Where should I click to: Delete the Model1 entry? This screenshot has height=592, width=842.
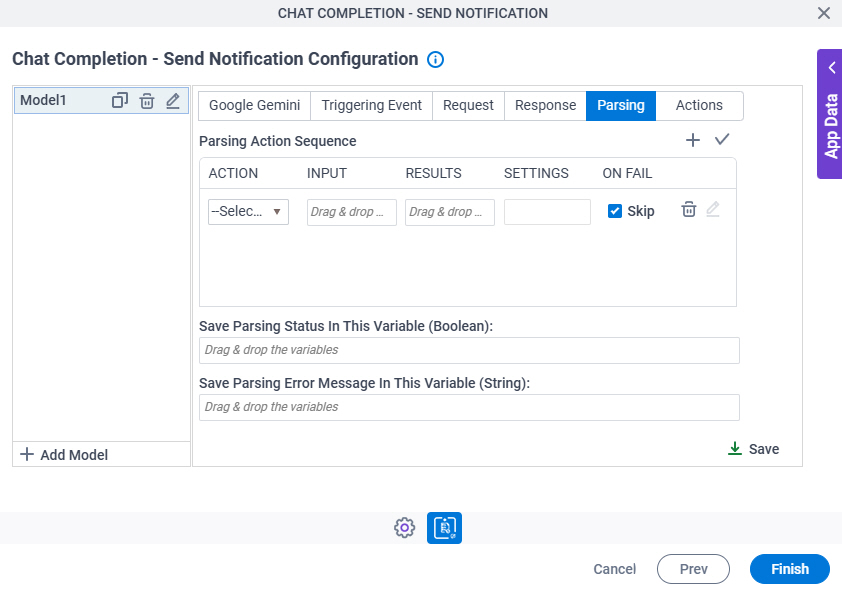(x=147, y=100)
